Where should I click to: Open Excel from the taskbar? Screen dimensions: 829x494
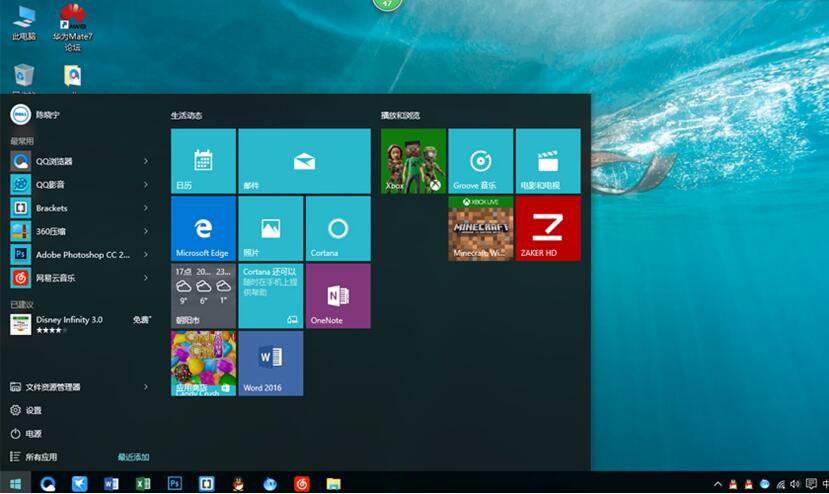143,483
